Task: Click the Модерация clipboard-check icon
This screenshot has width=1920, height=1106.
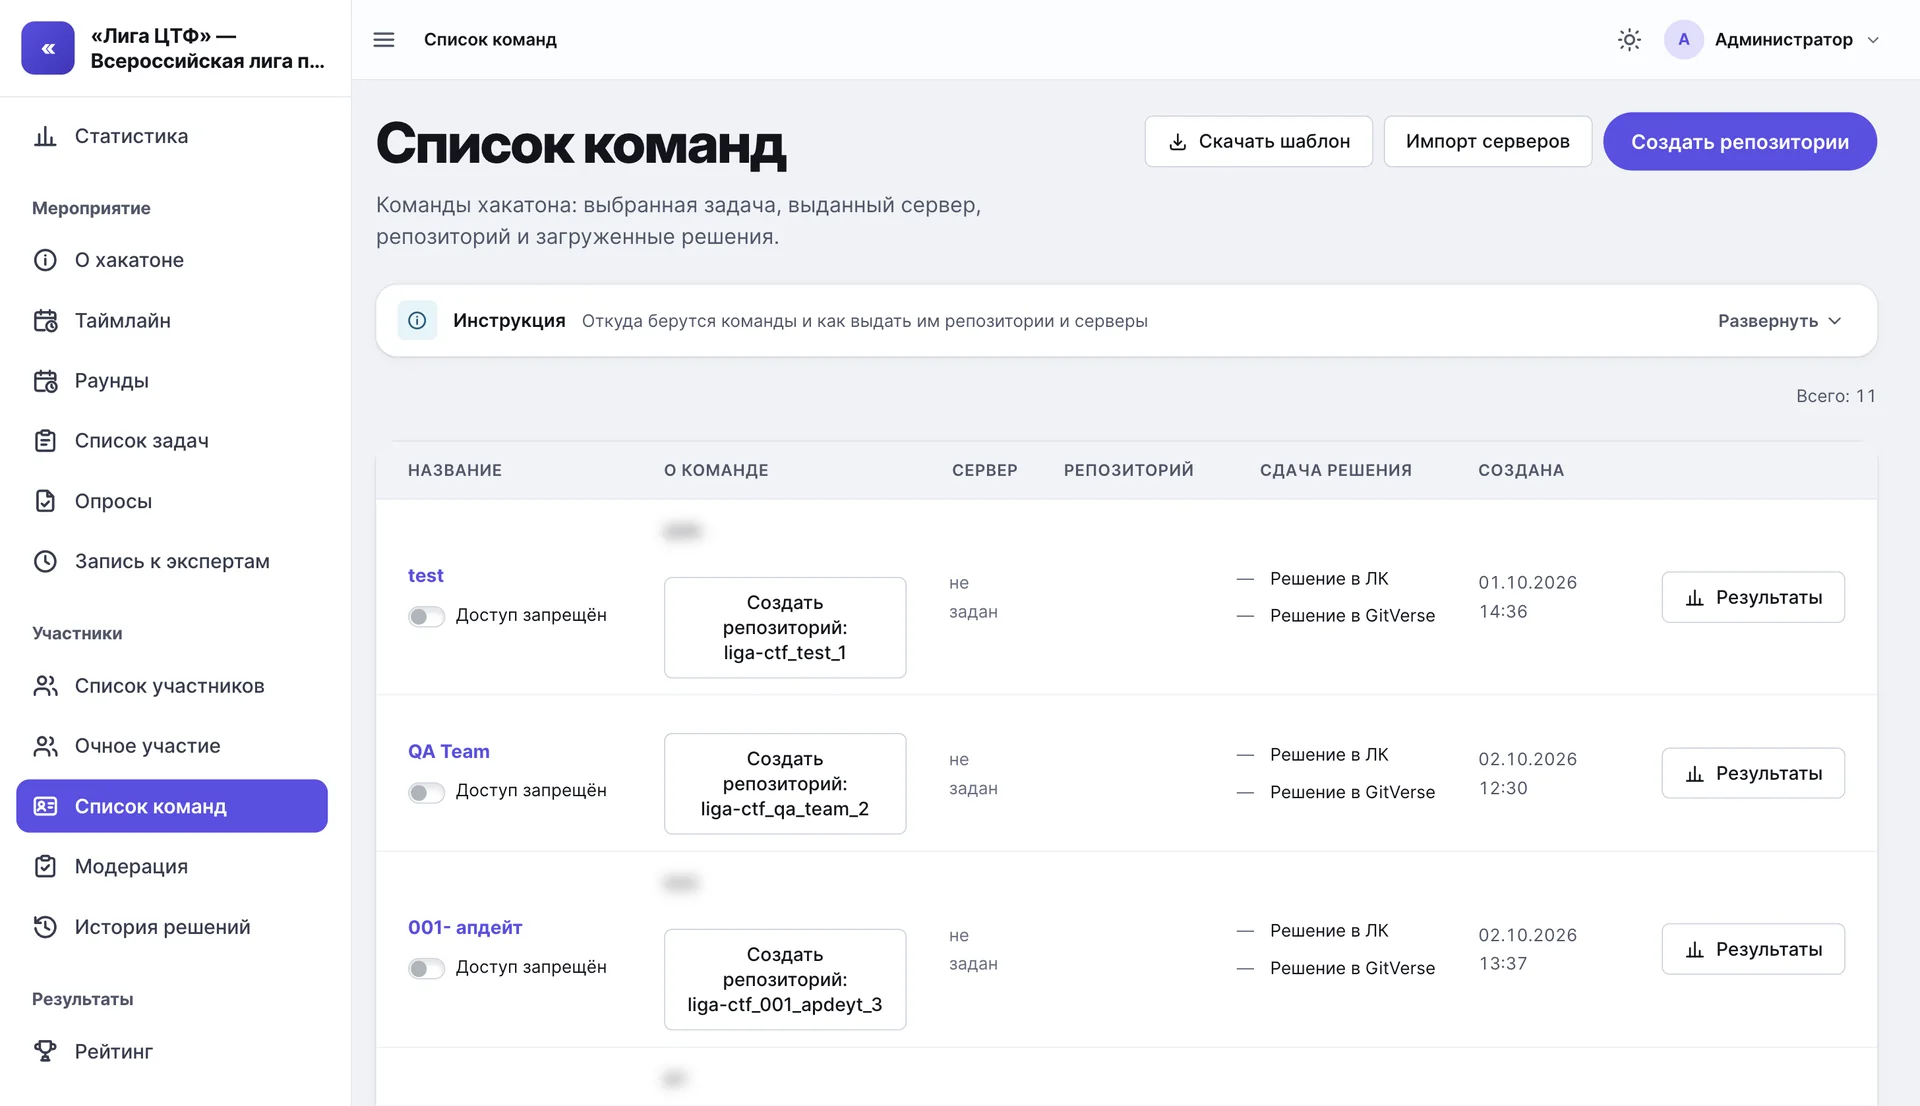Action: point(45,866)
